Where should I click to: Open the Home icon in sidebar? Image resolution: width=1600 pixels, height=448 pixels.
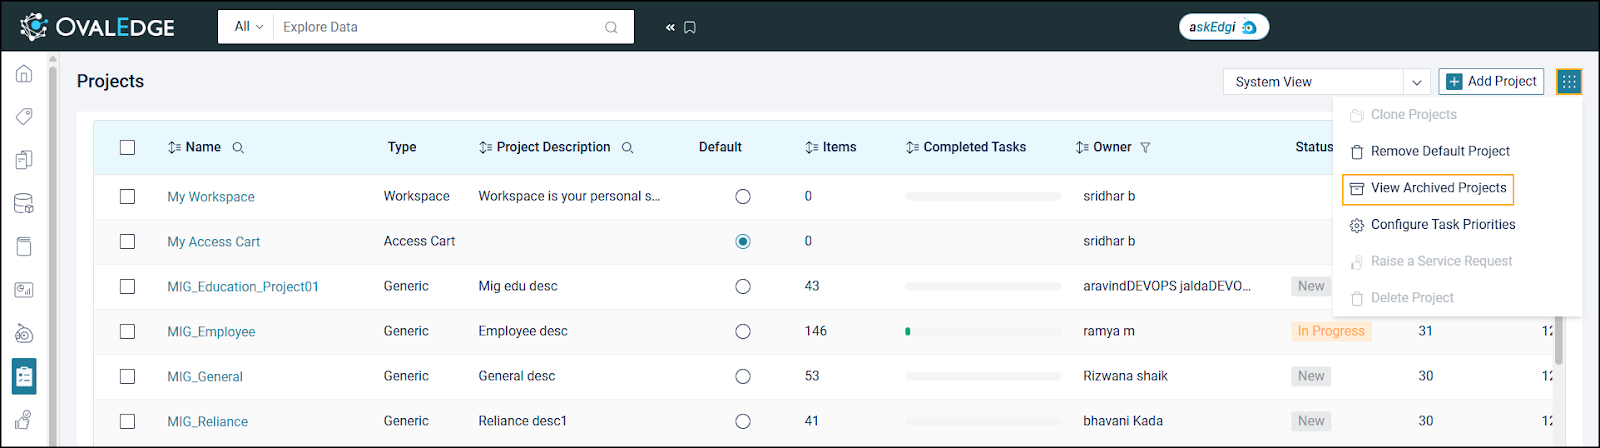(24, 74)
